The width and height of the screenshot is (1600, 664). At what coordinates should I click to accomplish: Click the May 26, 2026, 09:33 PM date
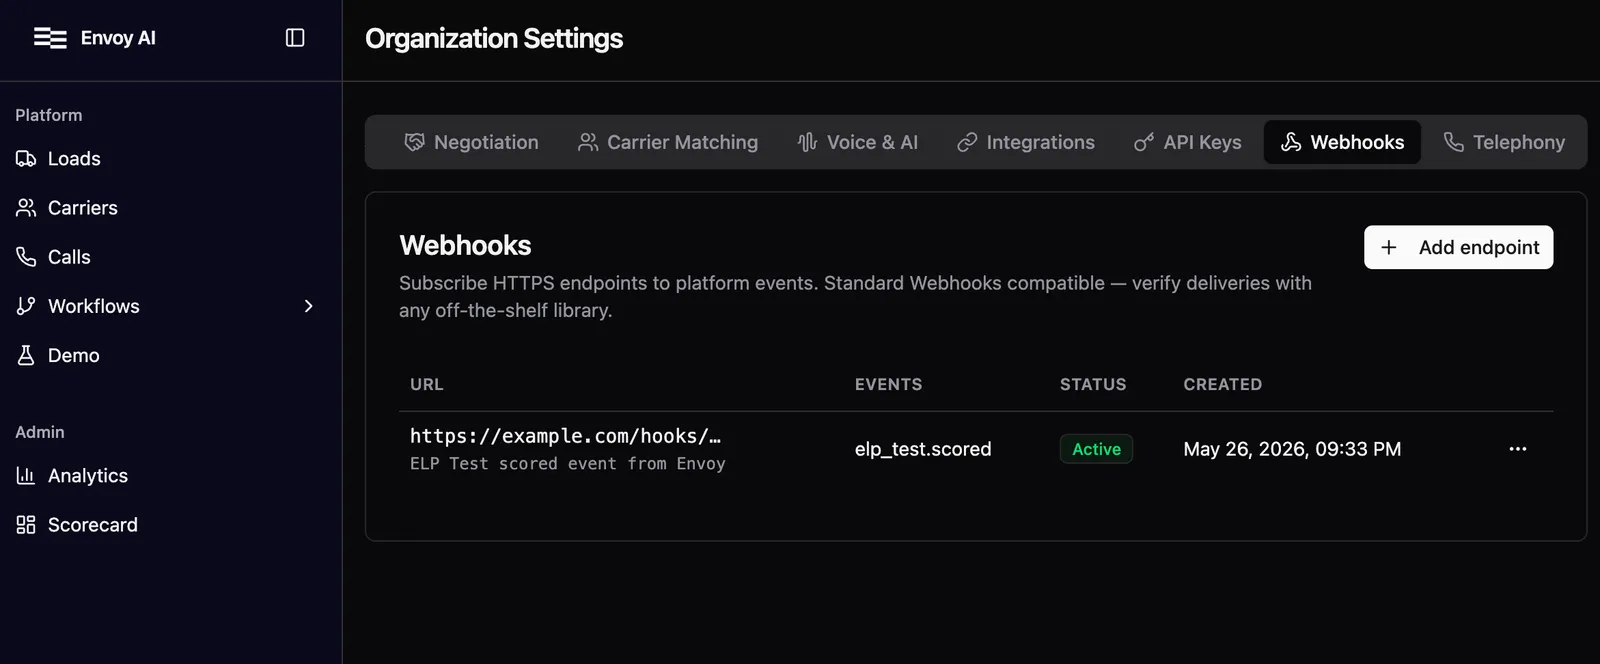1292,449
